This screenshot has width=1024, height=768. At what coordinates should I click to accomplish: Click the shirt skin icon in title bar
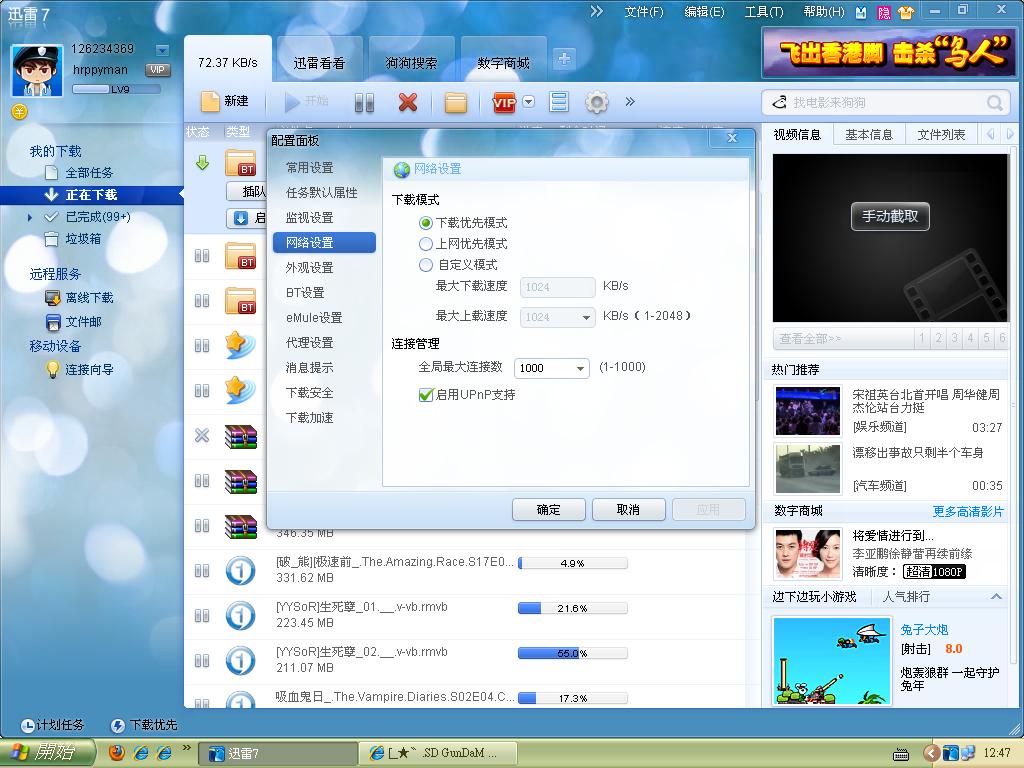(906, 12)
